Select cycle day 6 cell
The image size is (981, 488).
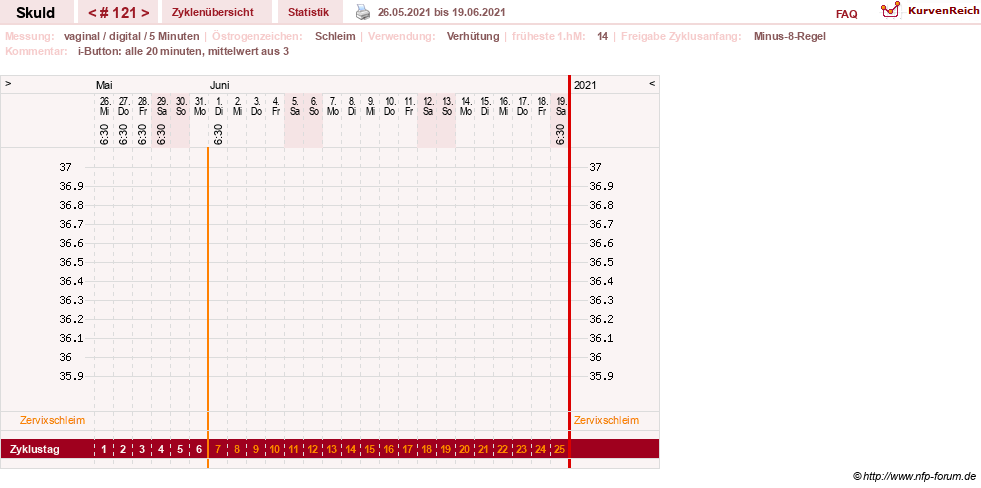(199, 449)
